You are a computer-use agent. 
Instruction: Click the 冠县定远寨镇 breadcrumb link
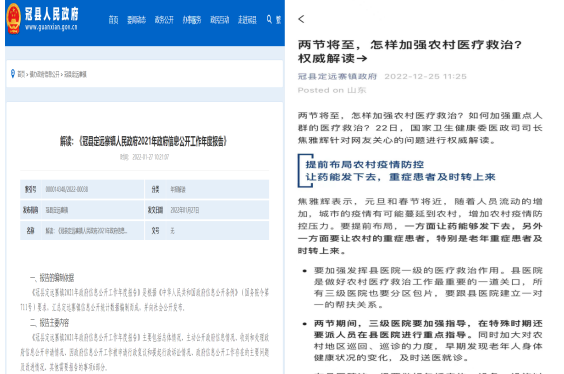click(75, 74)
